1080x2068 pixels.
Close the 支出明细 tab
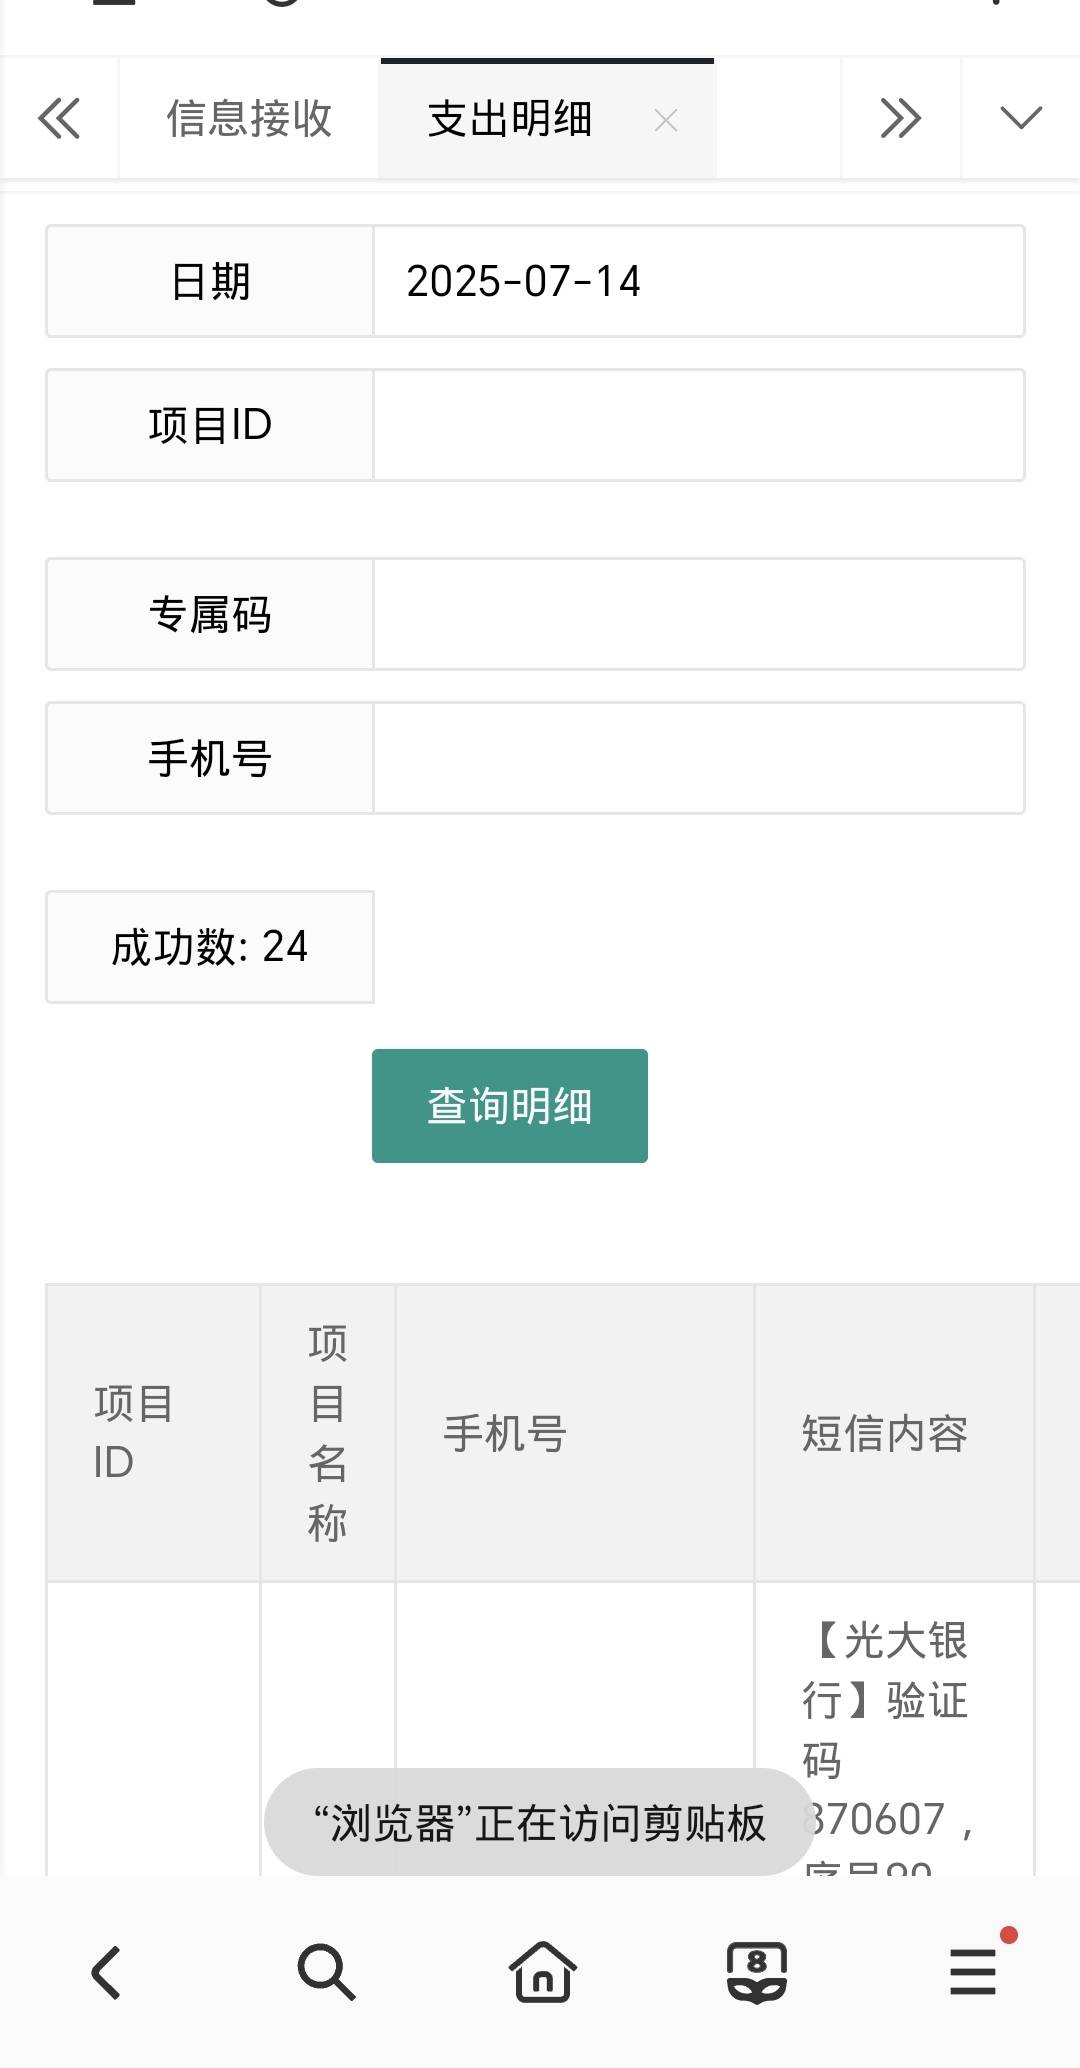point(666,121)
